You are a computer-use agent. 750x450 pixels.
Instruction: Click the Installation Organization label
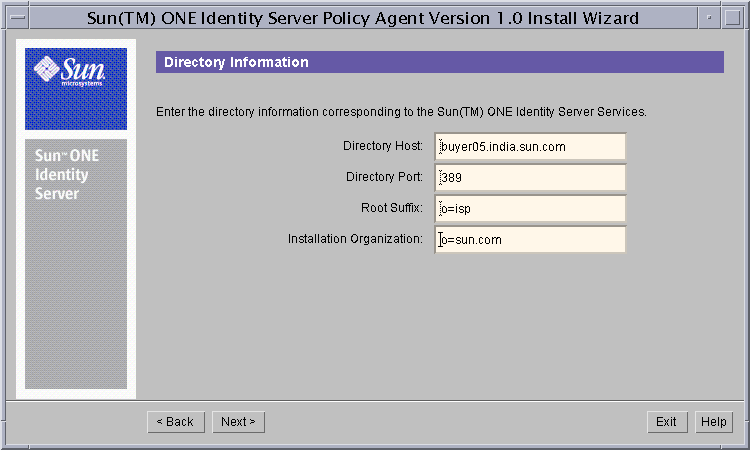[x=355, y=239]
